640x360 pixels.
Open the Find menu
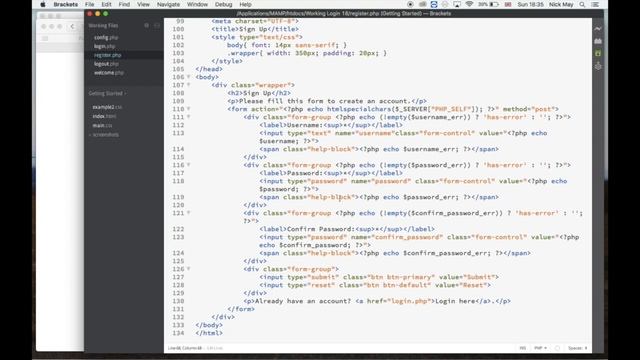(124, 4)
